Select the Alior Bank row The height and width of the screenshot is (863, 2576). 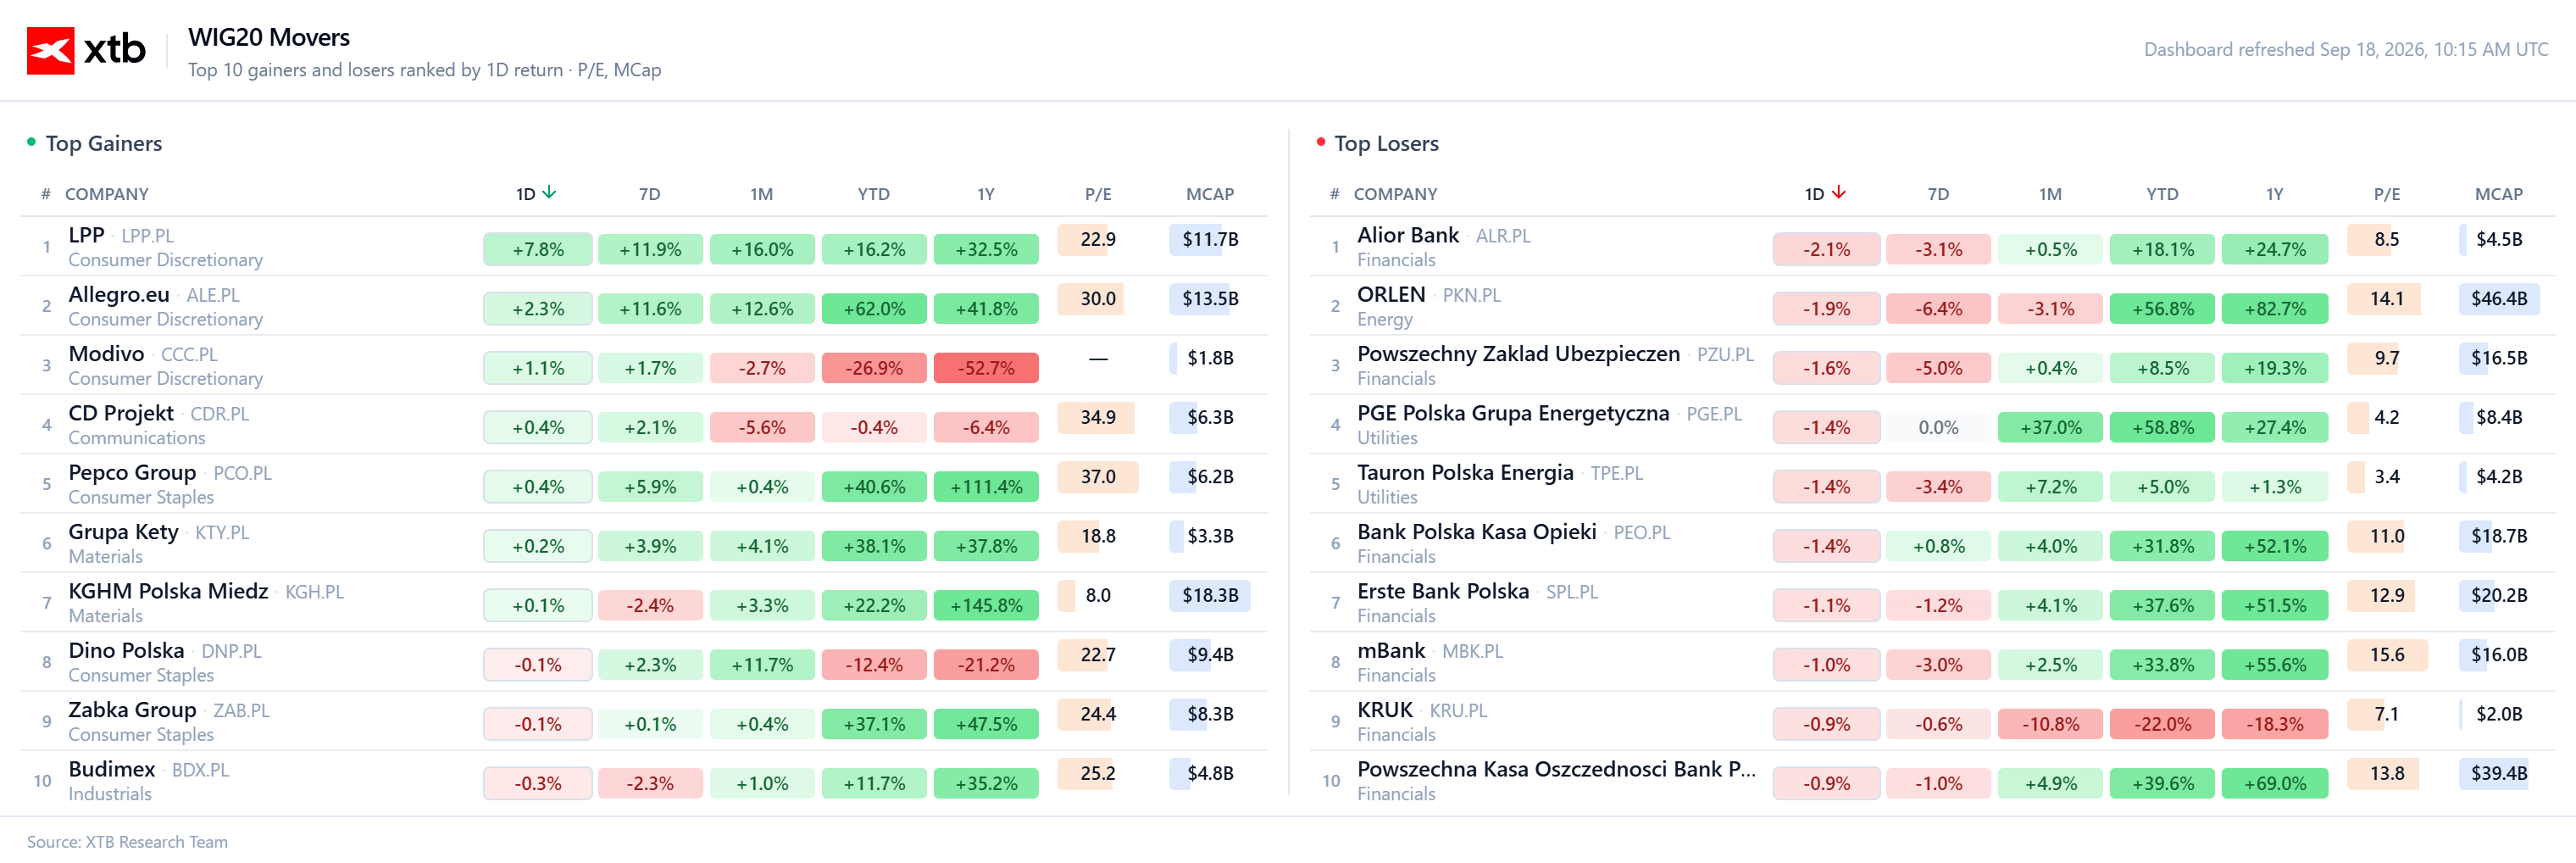[x=1932, y=246]
